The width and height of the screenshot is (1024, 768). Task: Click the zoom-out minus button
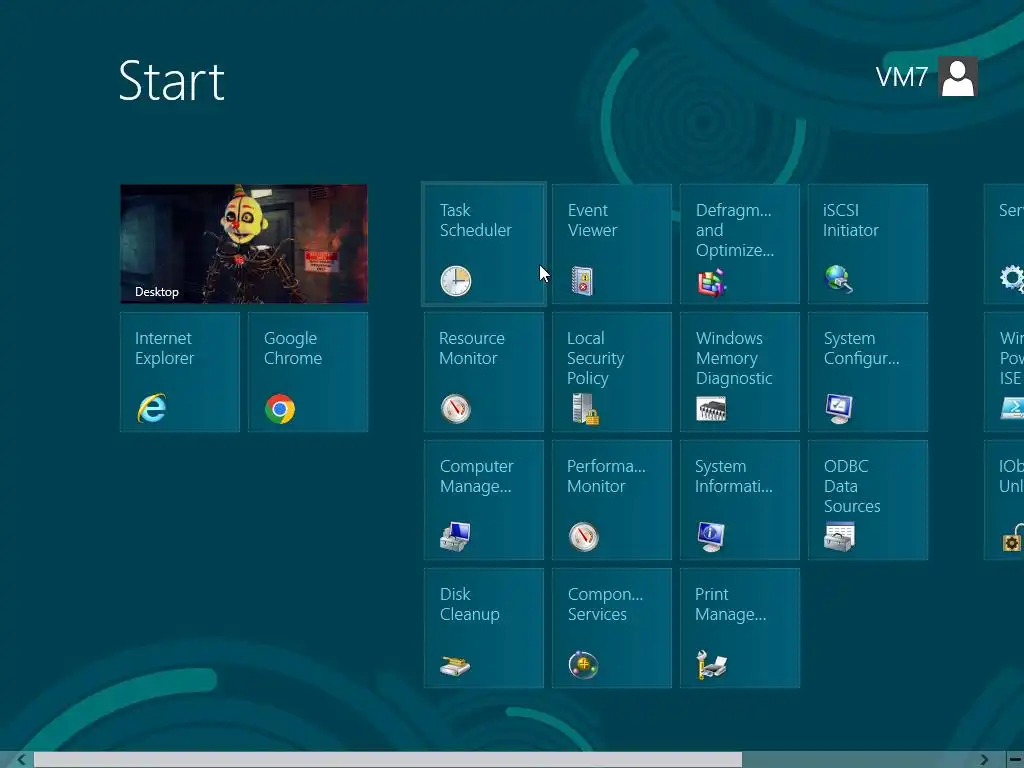(1015, 760)
